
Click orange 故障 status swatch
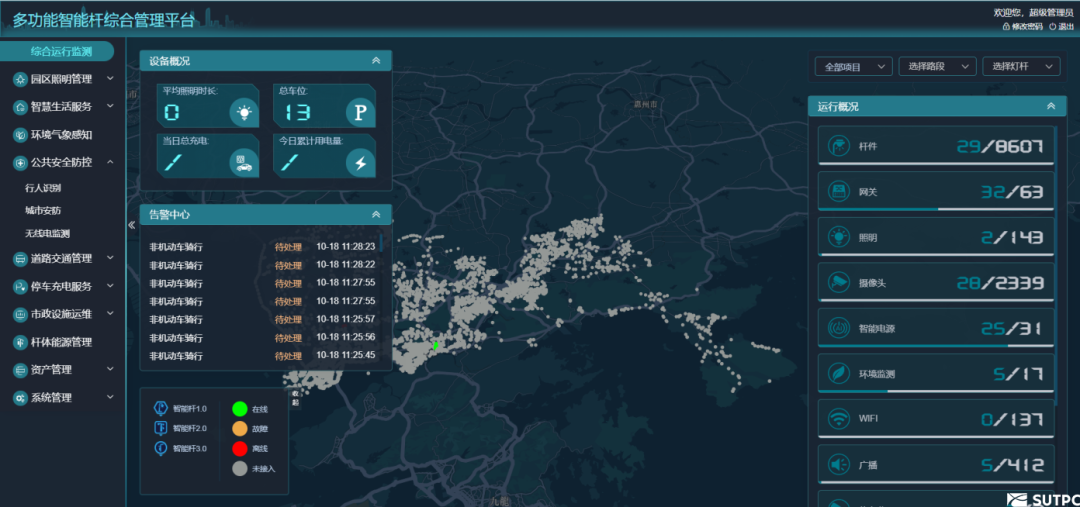pos(240,428)
